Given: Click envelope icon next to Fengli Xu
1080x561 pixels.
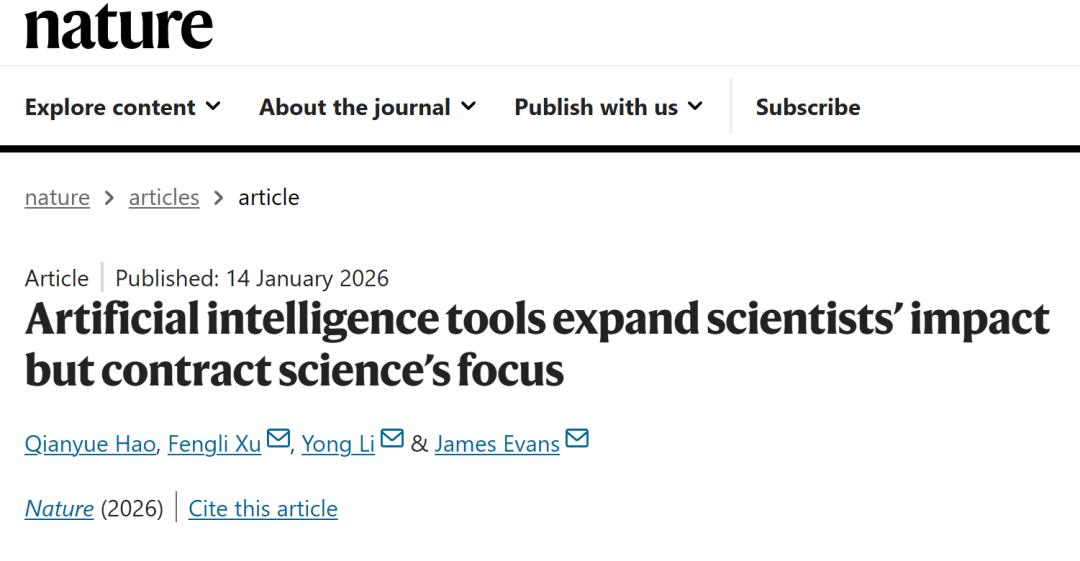Looking at the screenshot, I should [x=279, y=439].
